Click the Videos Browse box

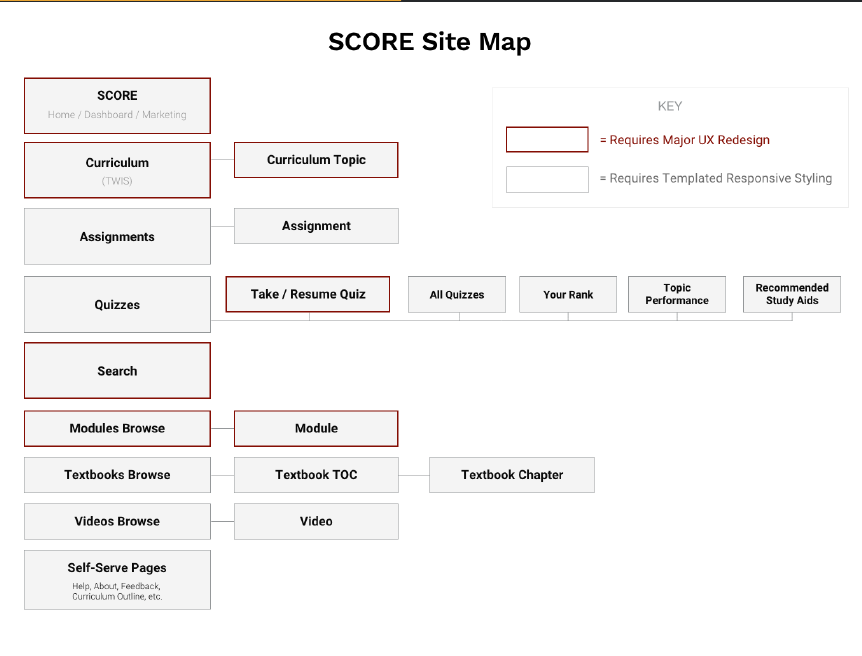[117, 521]
